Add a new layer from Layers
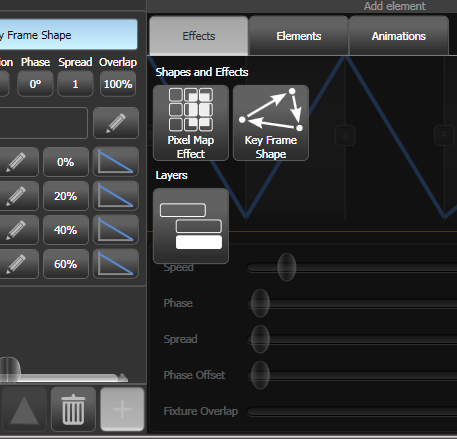Viewport: 457px width, 439px height. [191, 226]
